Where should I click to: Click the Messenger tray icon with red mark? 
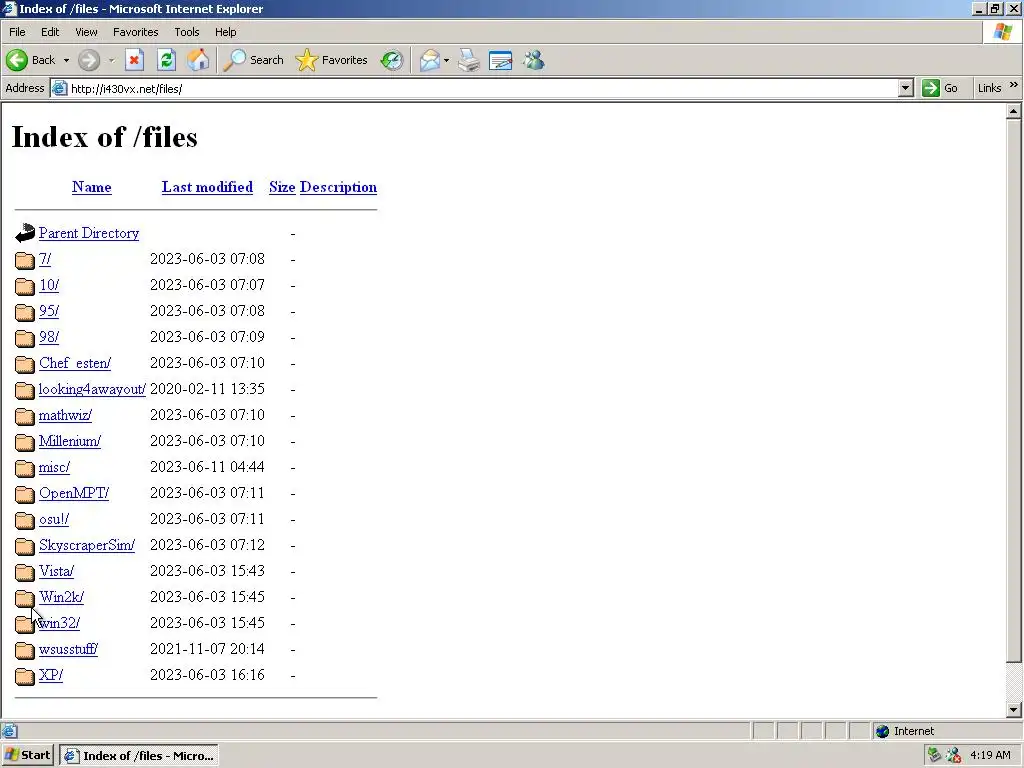(x=953, y=755)
